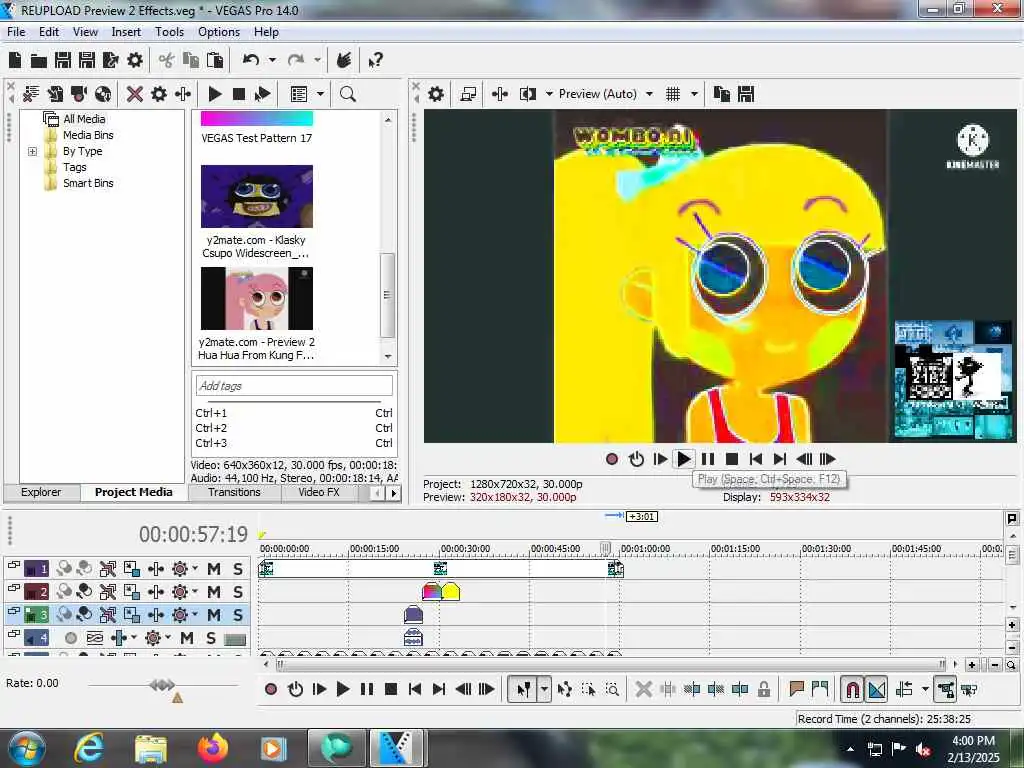Click Split Screen View icon
Viewport: 1024px width, 768px height.
point(528,94)
